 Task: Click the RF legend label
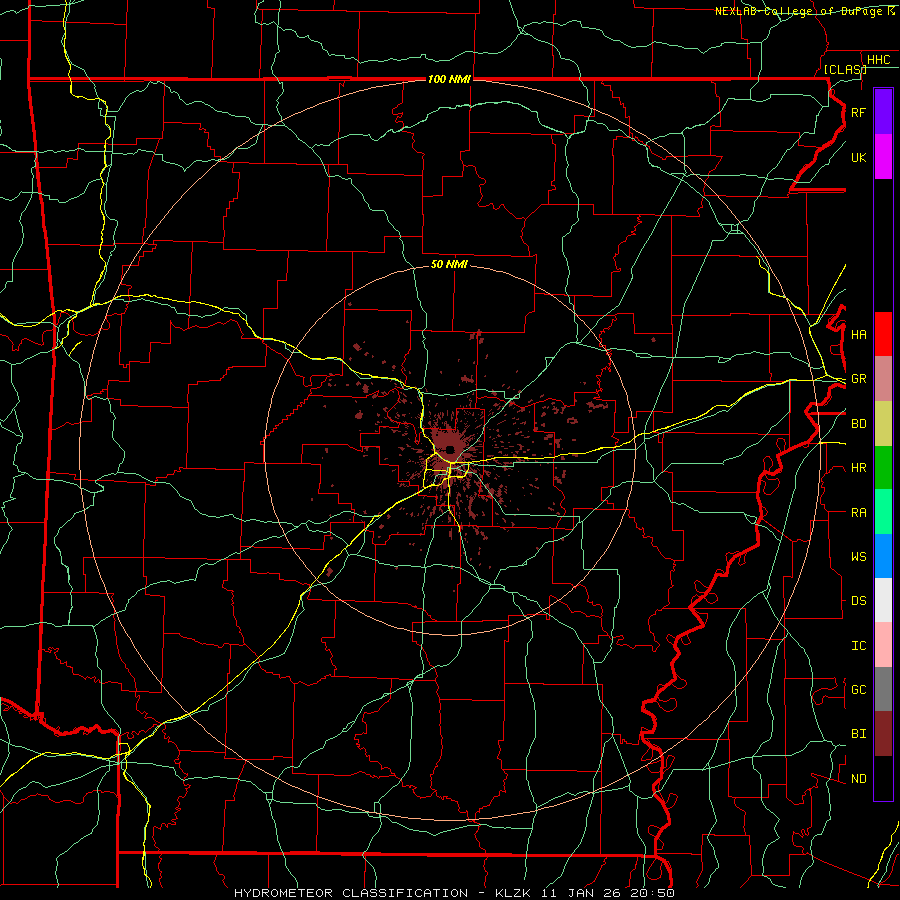click(859, 113)
